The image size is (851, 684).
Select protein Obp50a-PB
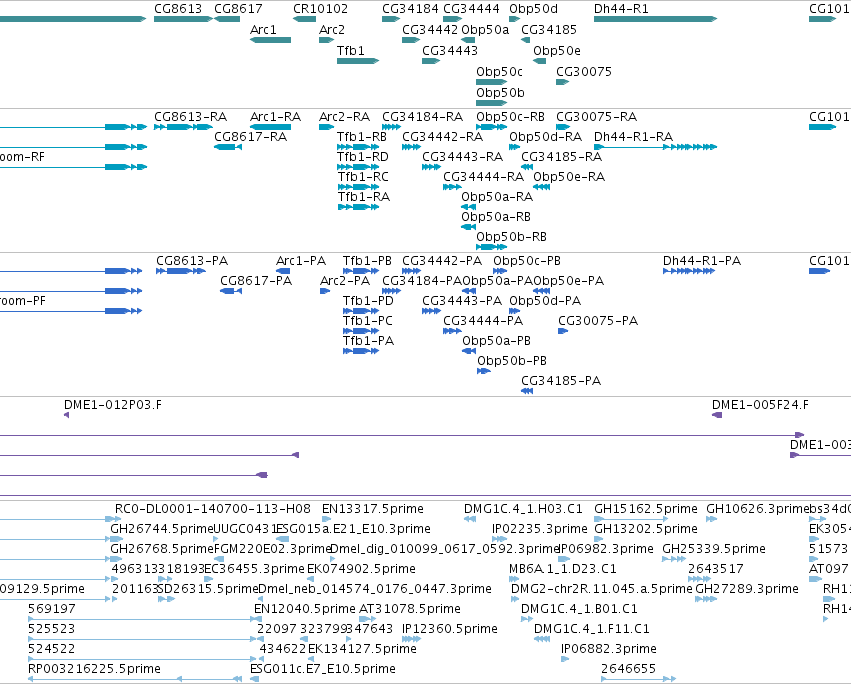497,341
